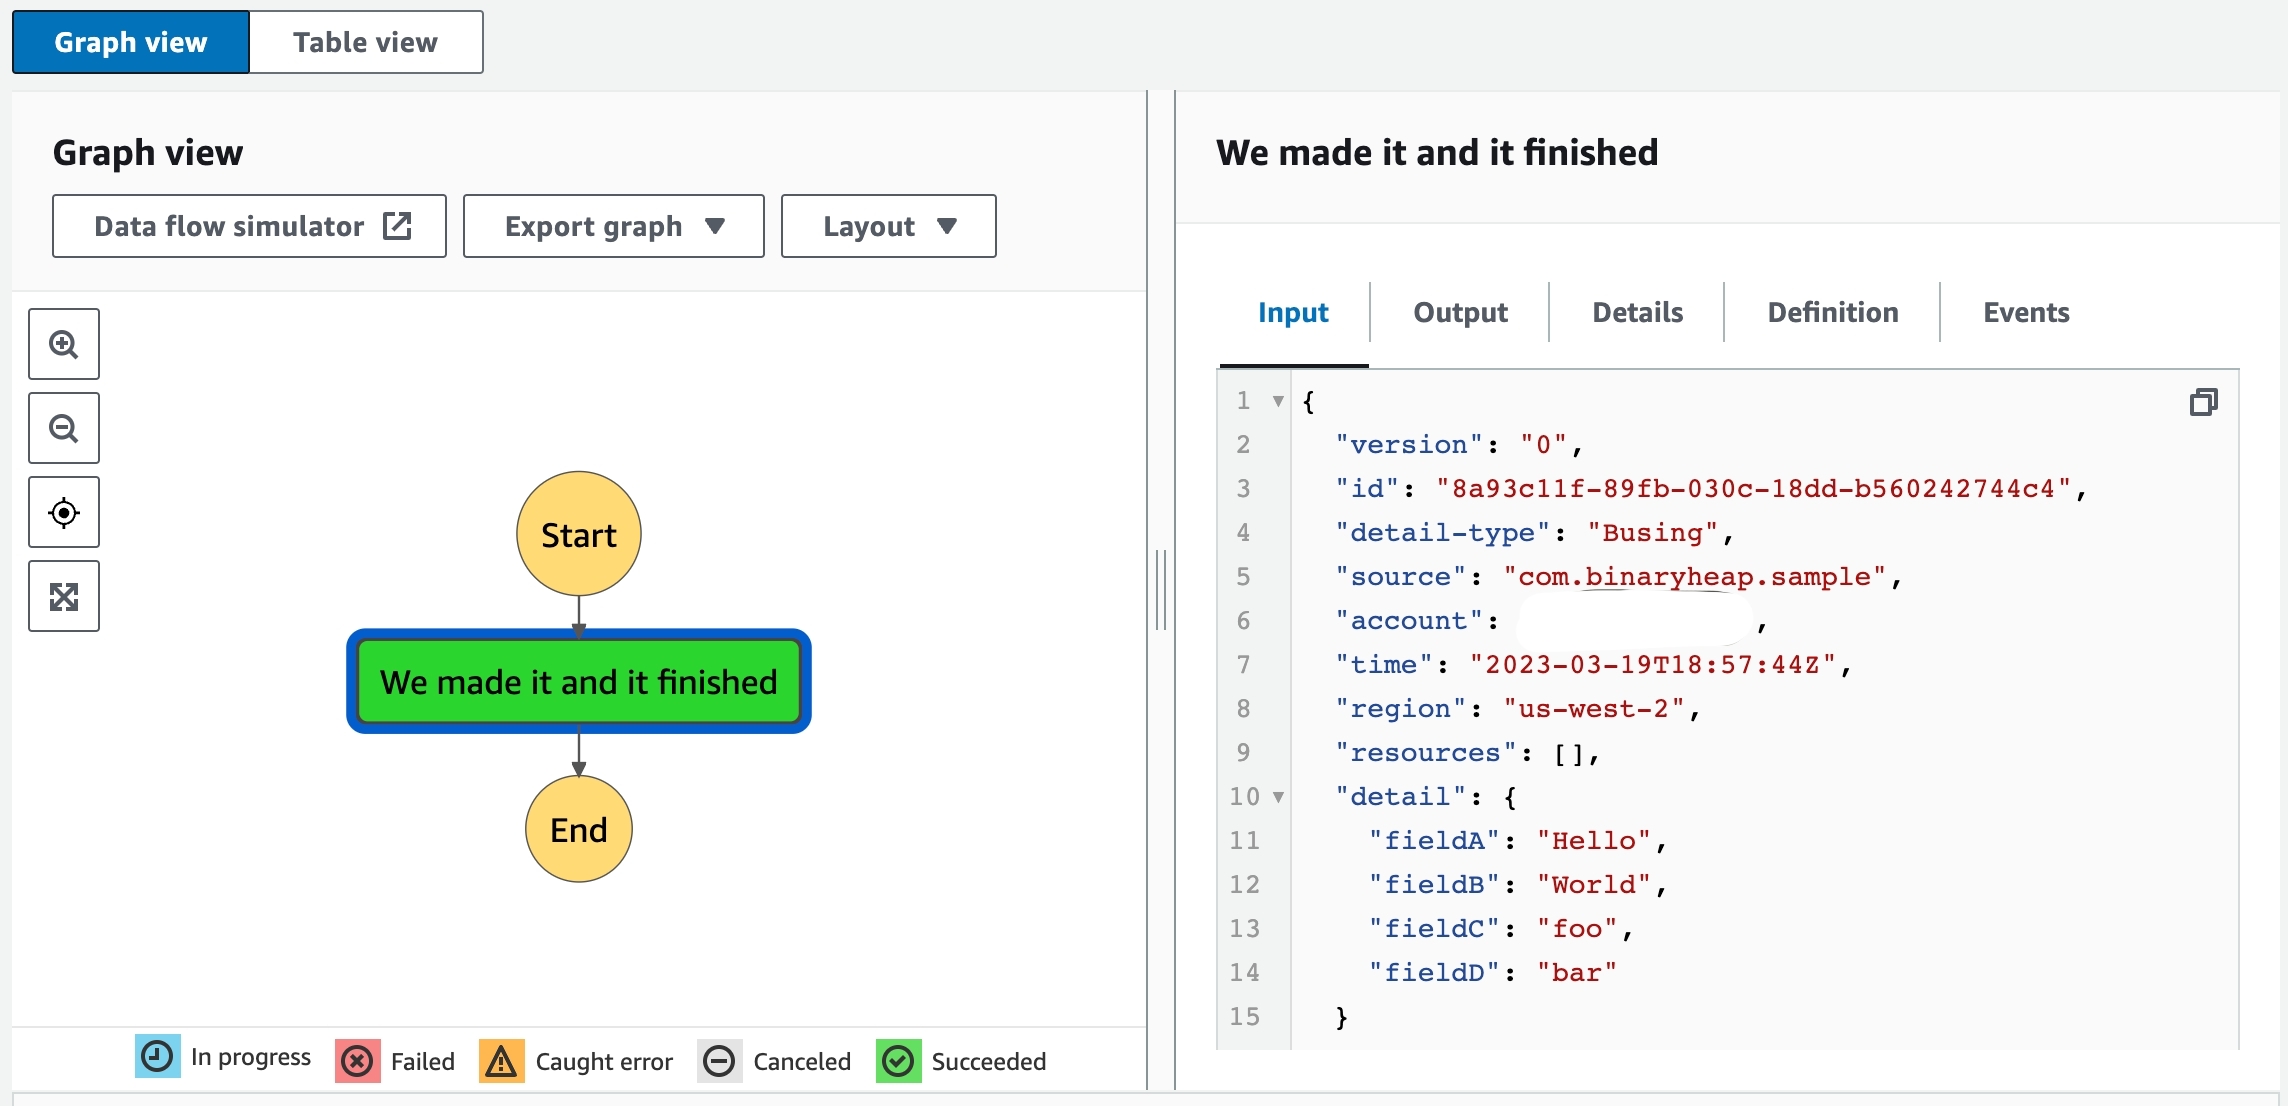Click the "us-west-2" region value

coord(1594,709)
